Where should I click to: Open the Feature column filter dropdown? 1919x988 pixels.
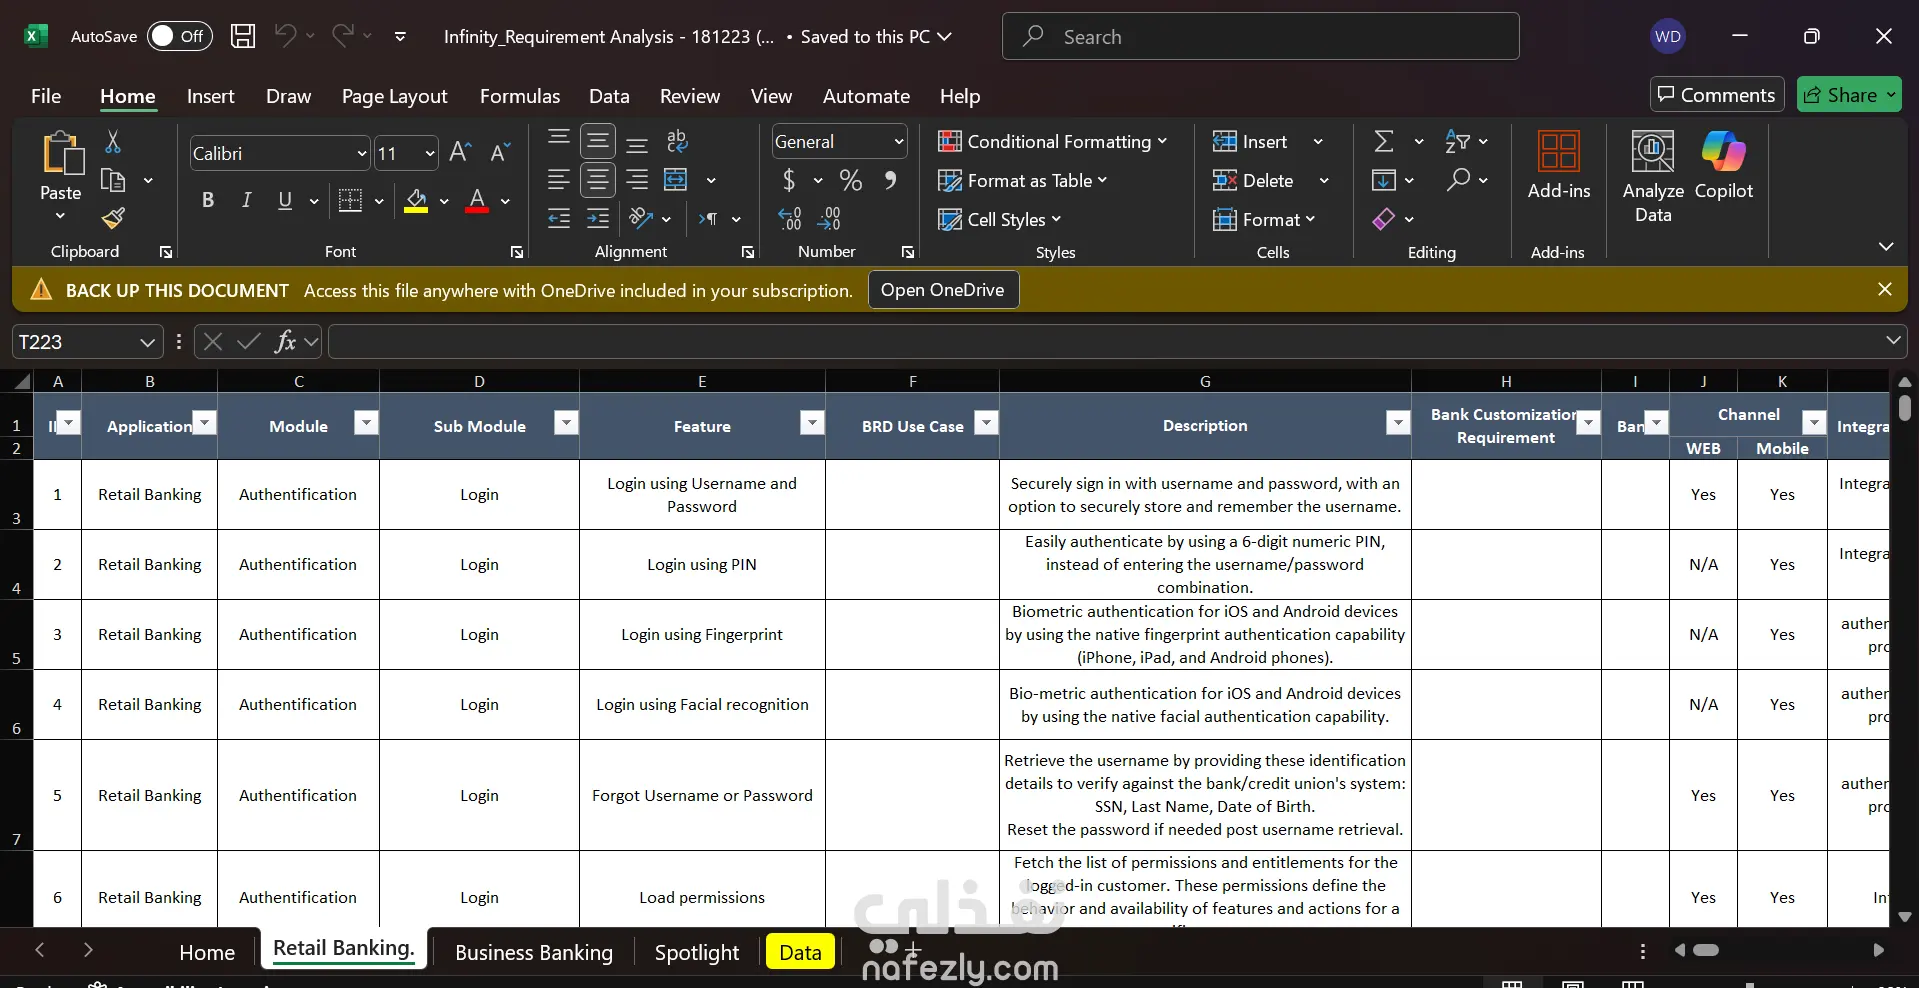point(812,423)
